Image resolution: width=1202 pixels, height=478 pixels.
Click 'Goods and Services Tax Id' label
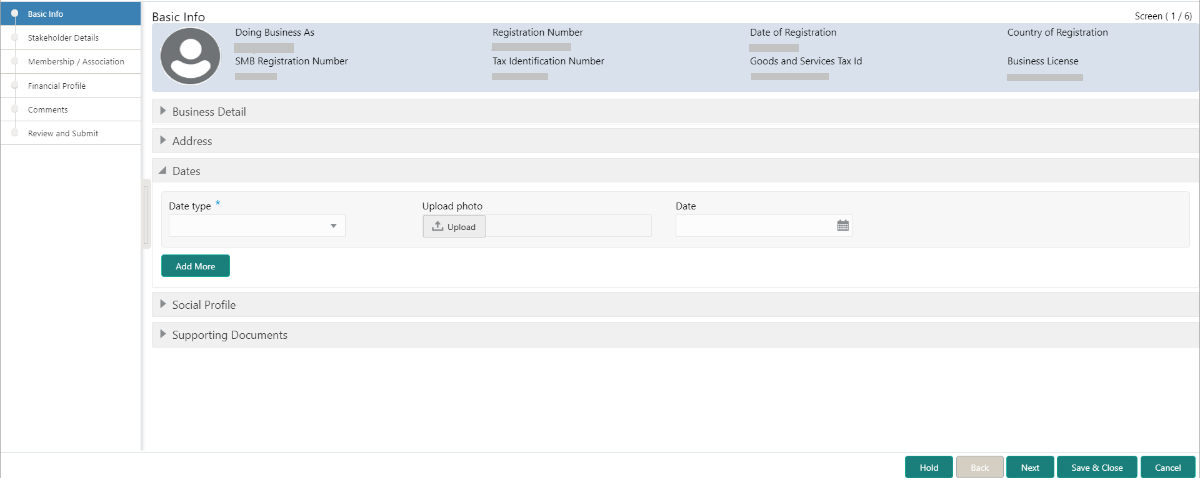coord(806,61)
